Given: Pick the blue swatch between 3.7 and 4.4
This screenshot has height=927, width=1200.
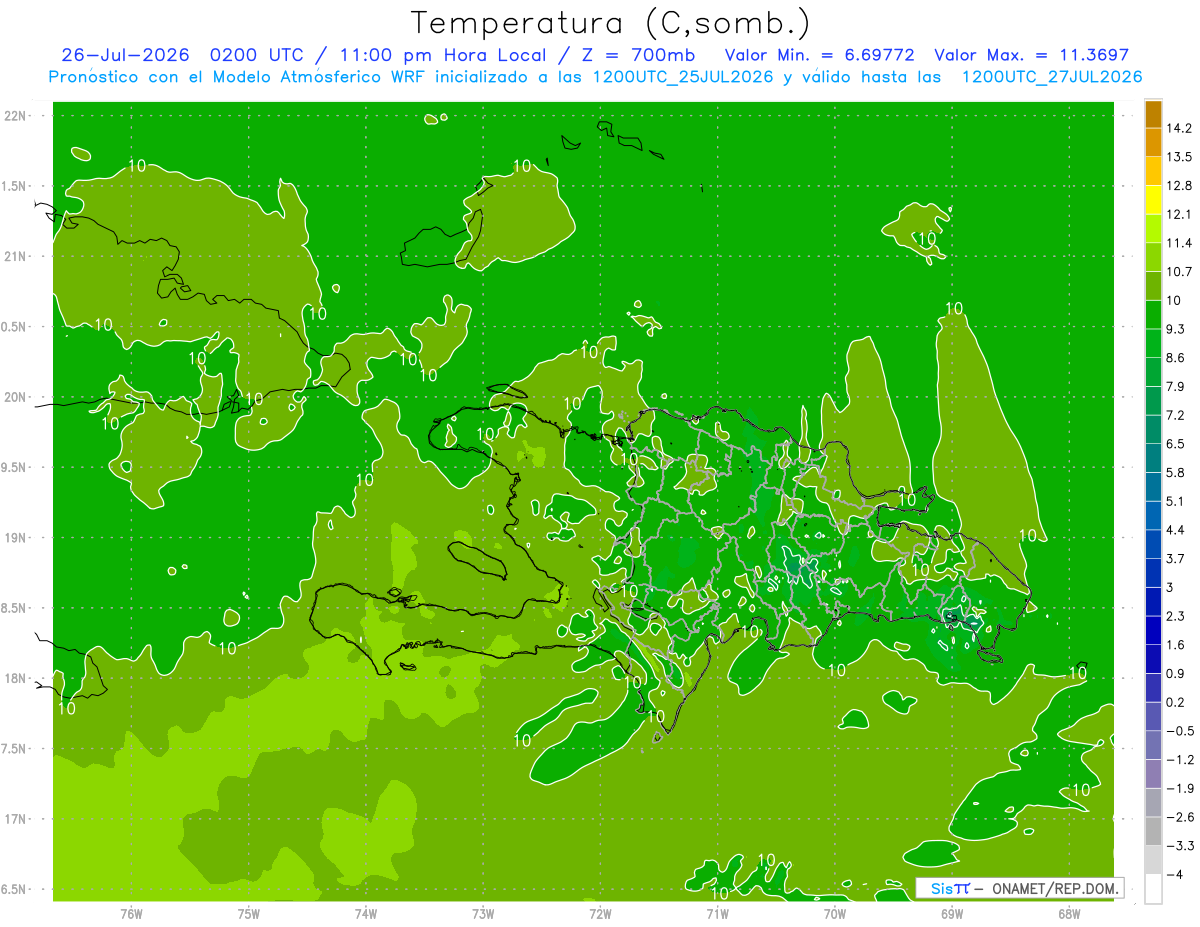Looking at the screenshot, I should tap(1153, 544).
